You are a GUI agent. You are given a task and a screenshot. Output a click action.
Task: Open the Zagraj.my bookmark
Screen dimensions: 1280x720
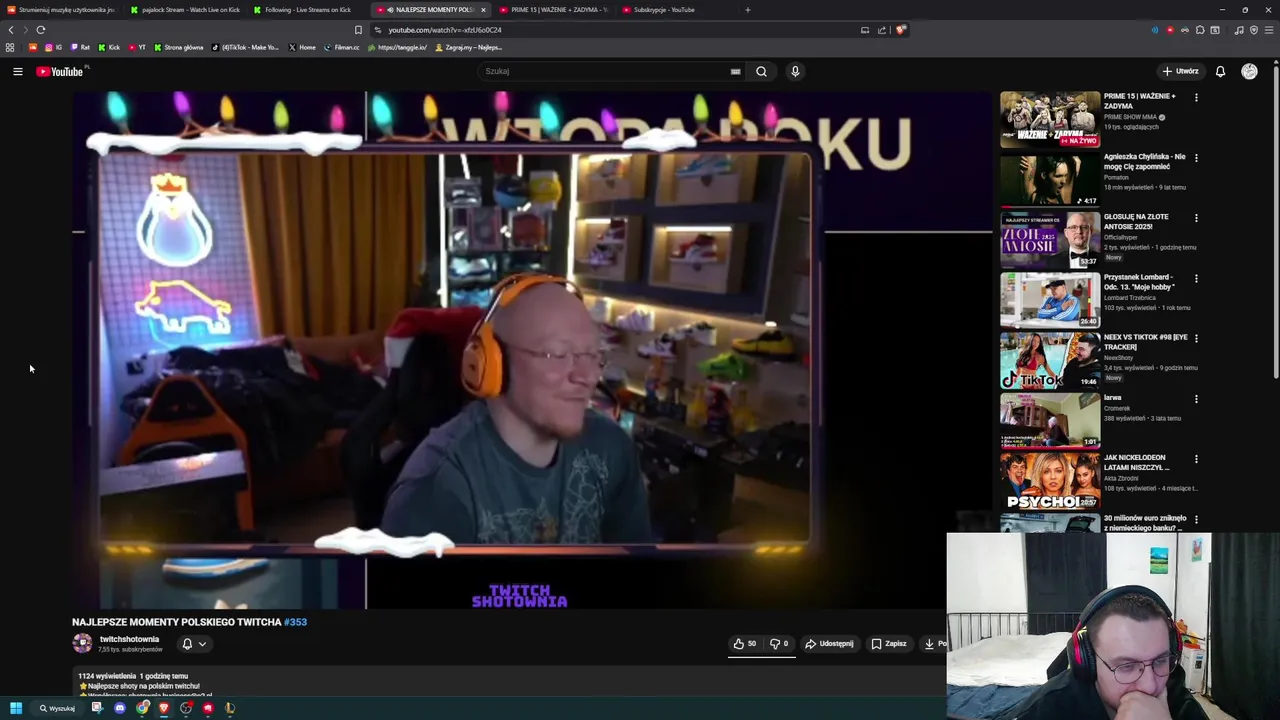[468, 47]
